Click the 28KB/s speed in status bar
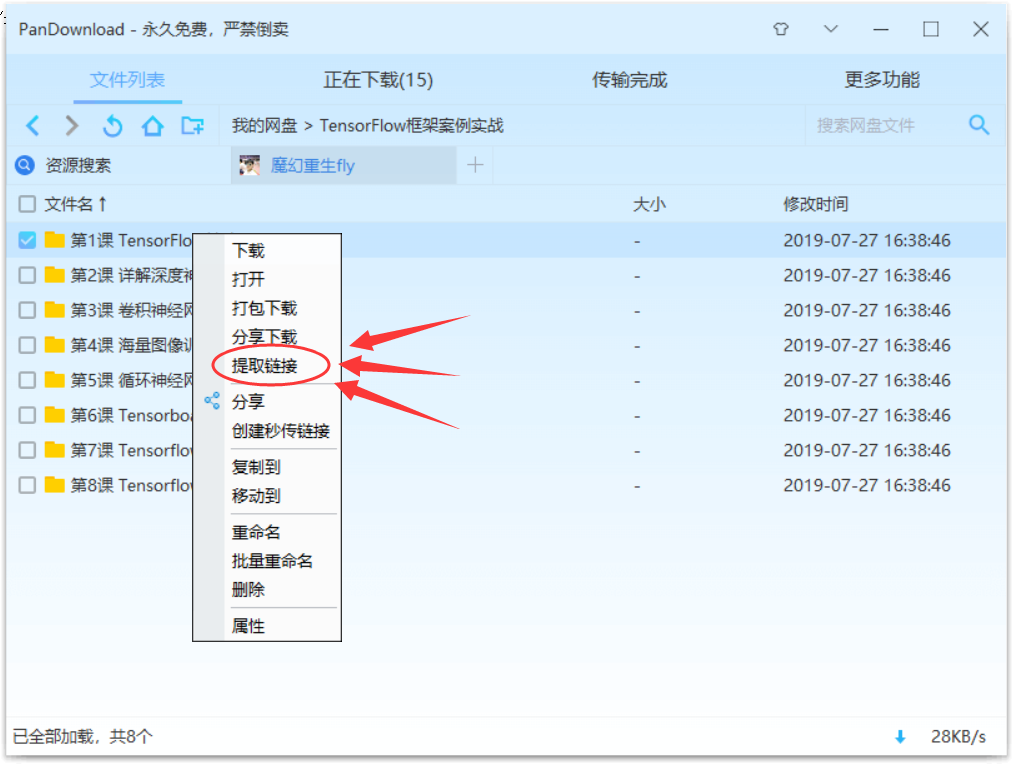The image size is (1013, 764). click(958, 737)
